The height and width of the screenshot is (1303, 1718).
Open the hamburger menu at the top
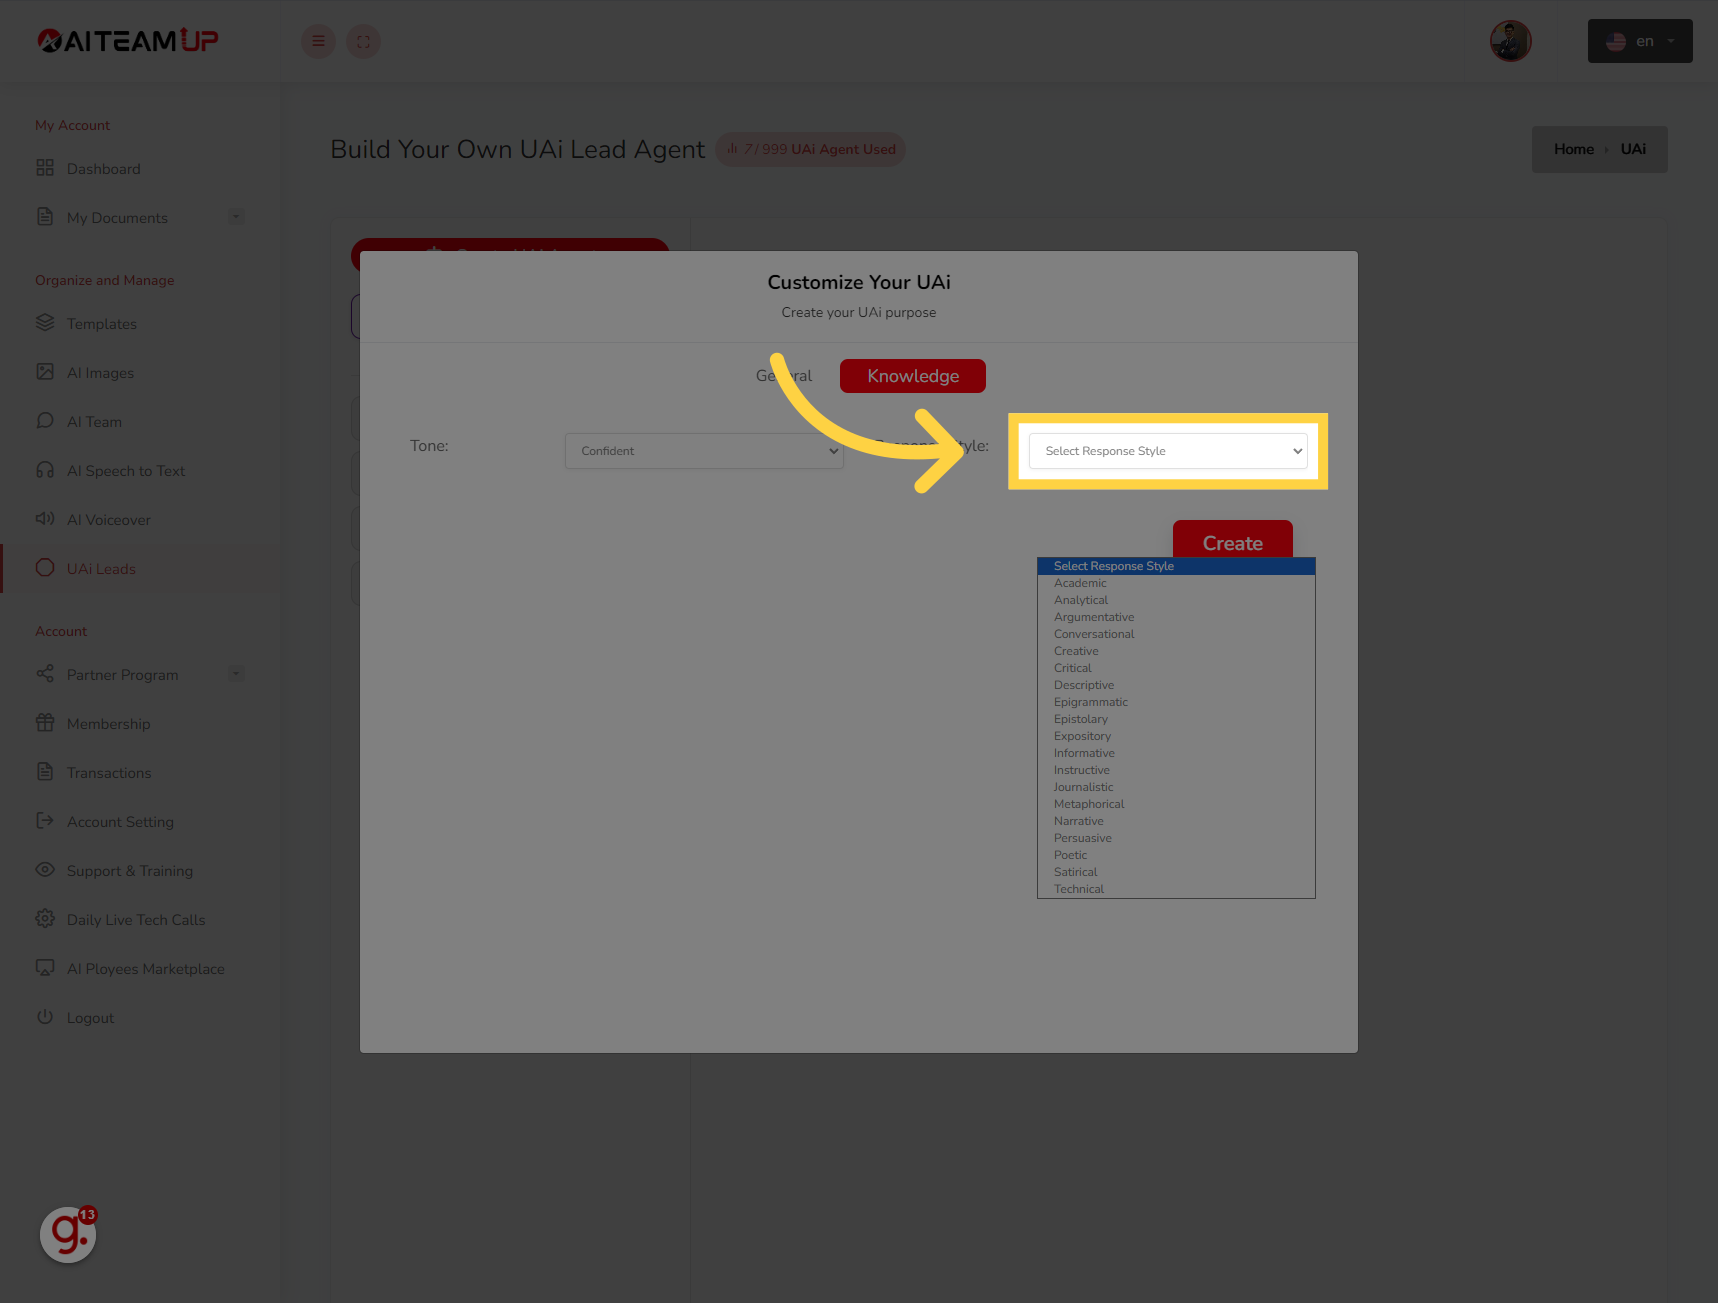coord(318,41)
